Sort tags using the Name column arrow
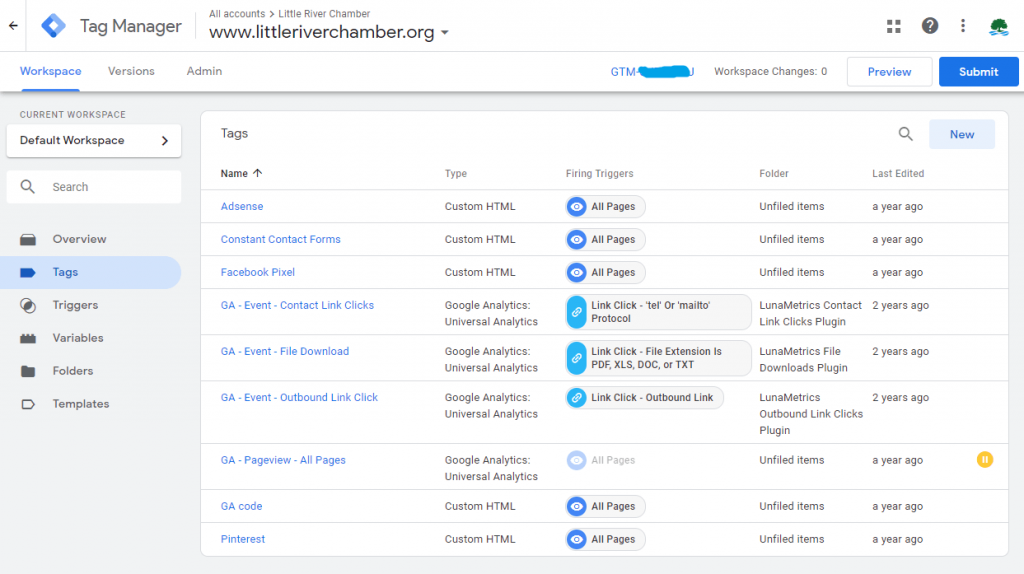The width and height of the screenshot is (1024, 574). click(257, 173)
